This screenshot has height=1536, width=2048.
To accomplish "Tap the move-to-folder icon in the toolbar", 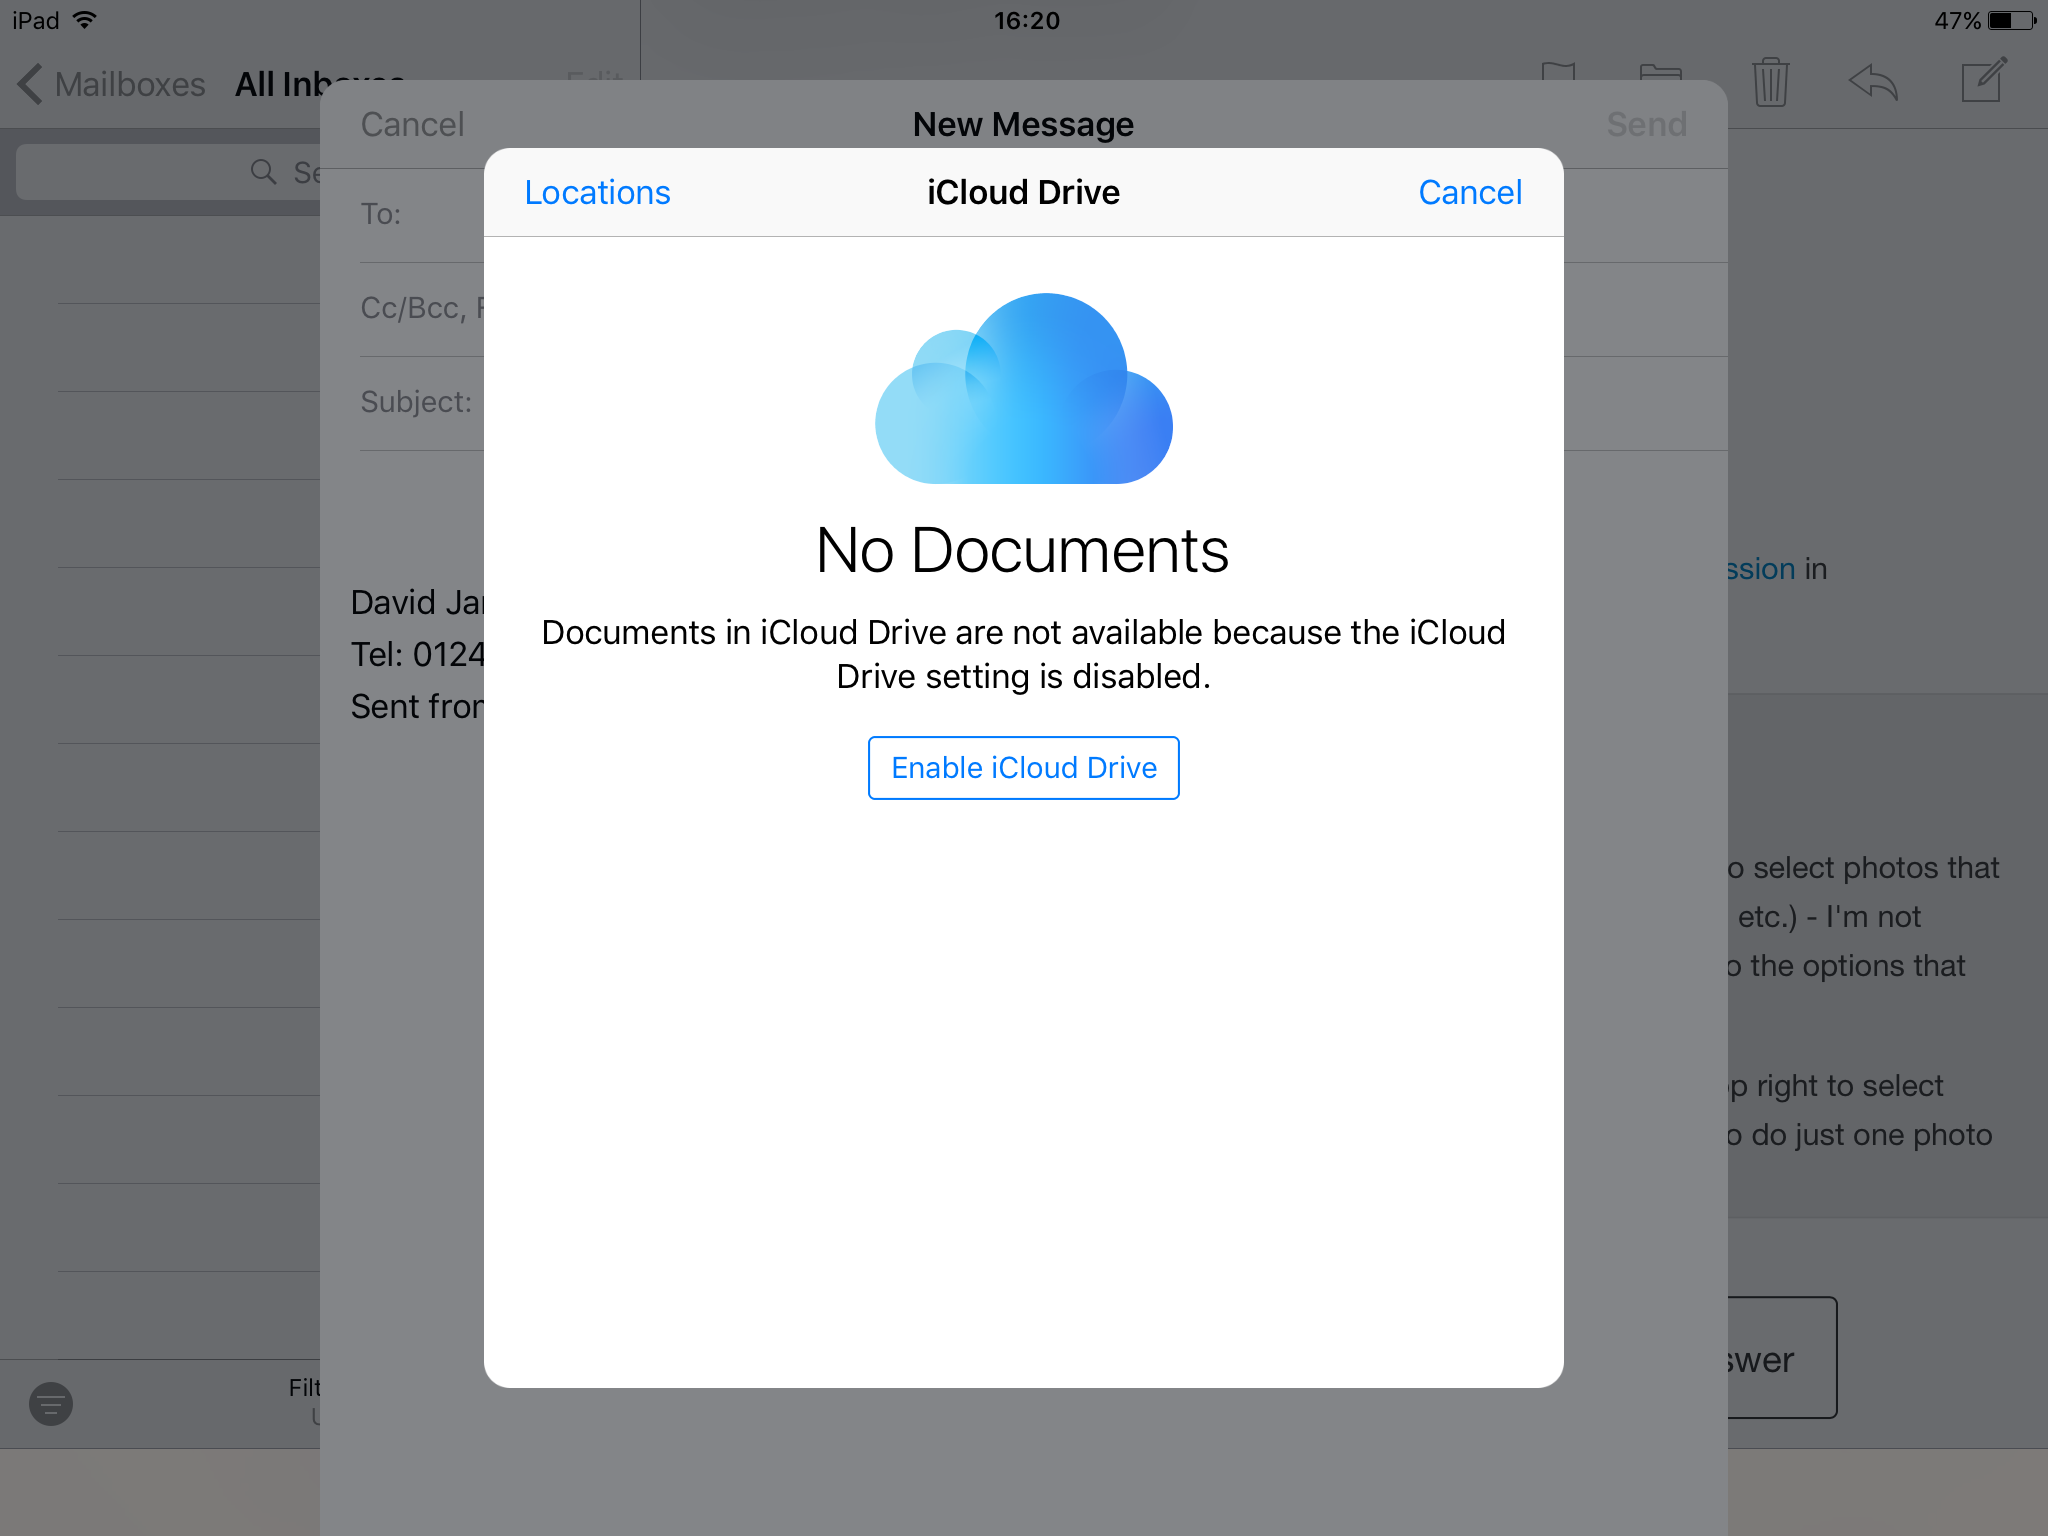I will 1660,72.
